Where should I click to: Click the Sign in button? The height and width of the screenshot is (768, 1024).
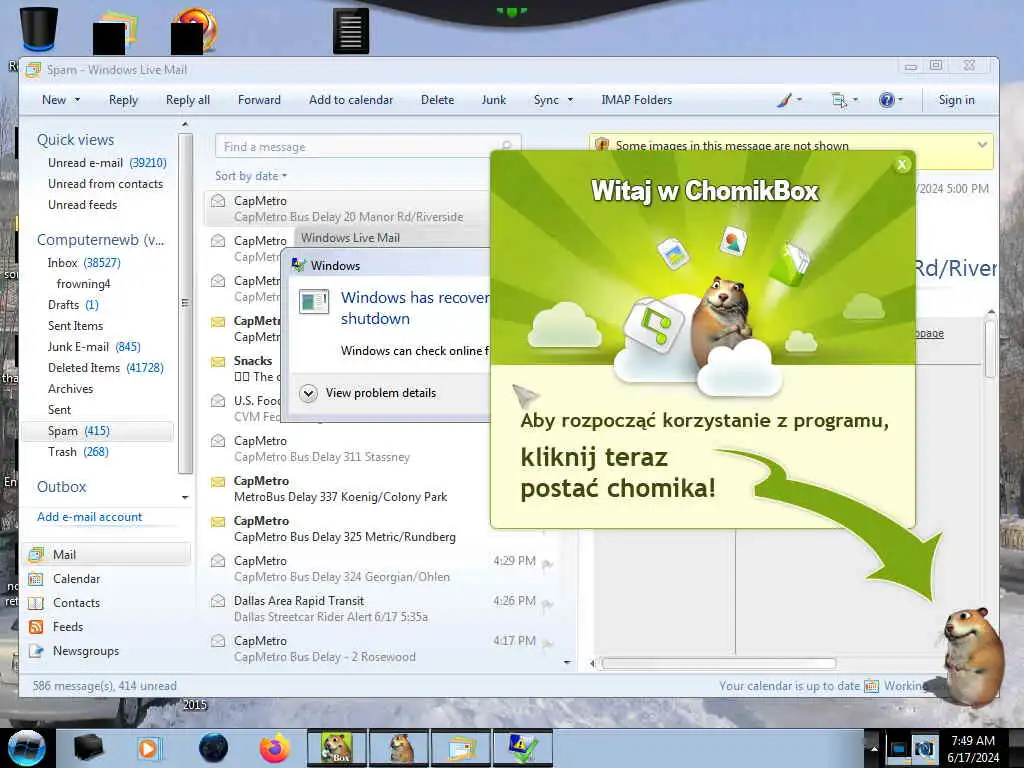click(957, 100)
